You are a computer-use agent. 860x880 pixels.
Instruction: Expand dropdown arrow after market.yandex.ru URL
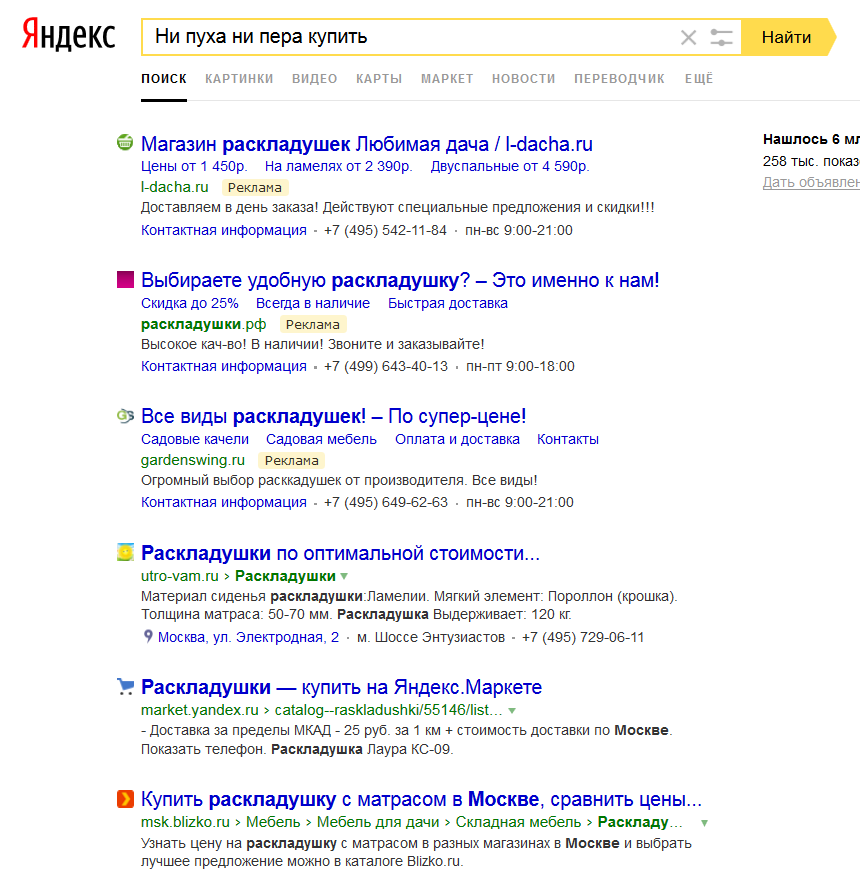(x=512, y=711)
